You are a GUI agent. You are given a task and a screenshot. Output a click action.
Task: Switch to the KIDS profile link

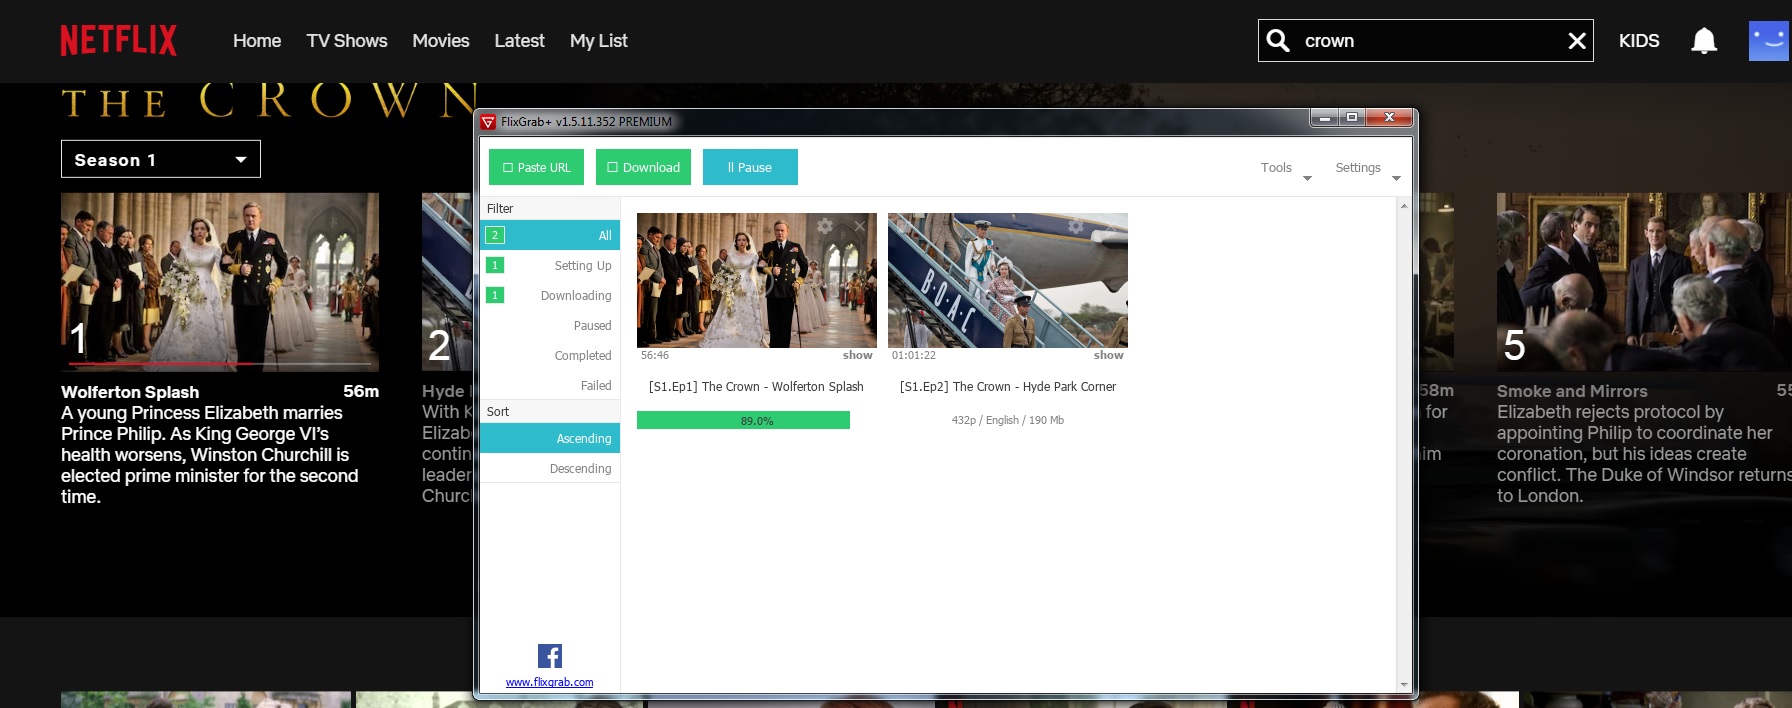(x=1639, y=41)
